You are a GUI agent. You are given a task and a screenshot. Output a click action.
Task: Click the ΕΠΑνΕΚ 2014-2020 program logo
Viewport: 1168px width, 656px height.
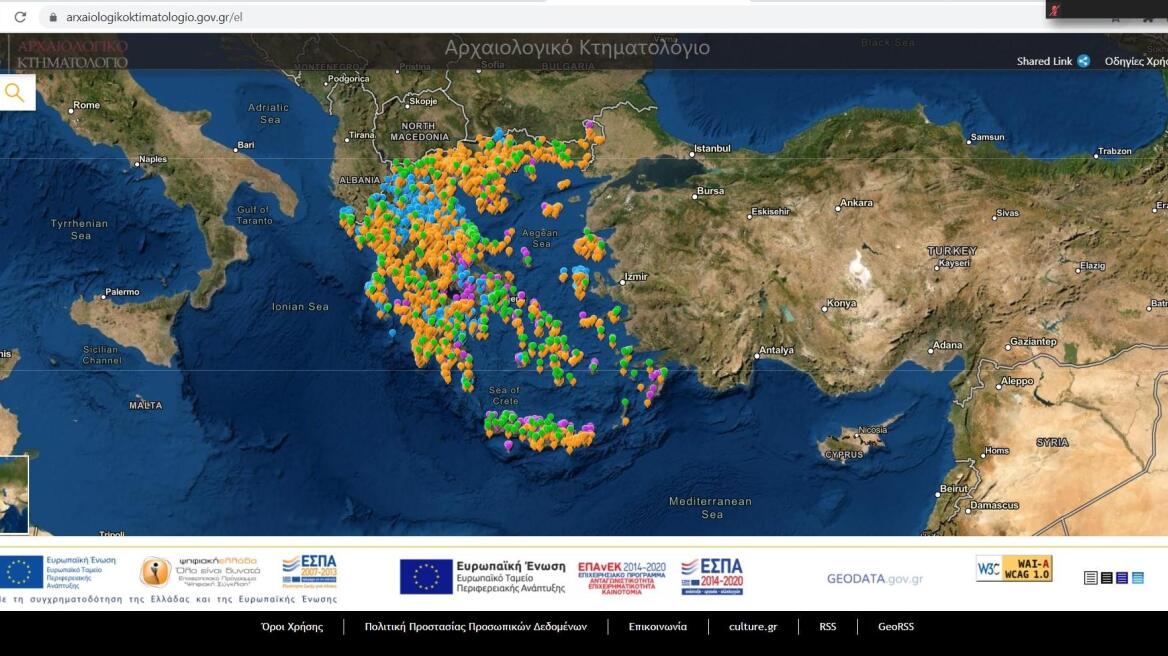tap(621, 577)
